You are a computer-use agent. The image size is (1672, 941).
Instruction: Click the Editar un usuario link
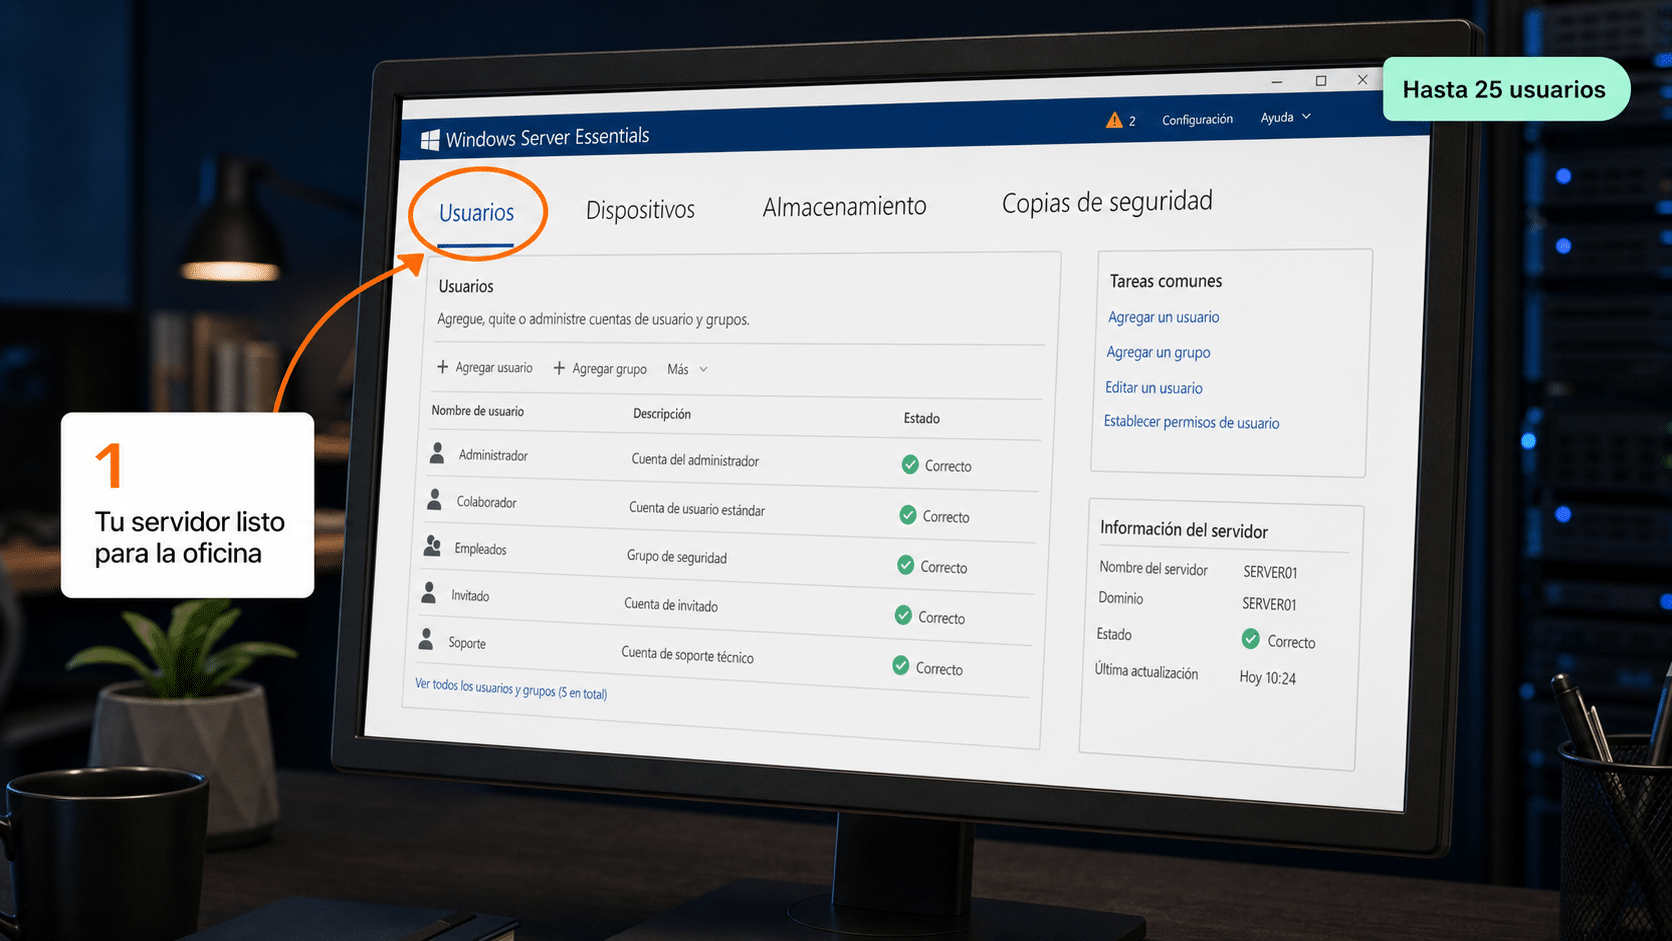point(1154,387)
